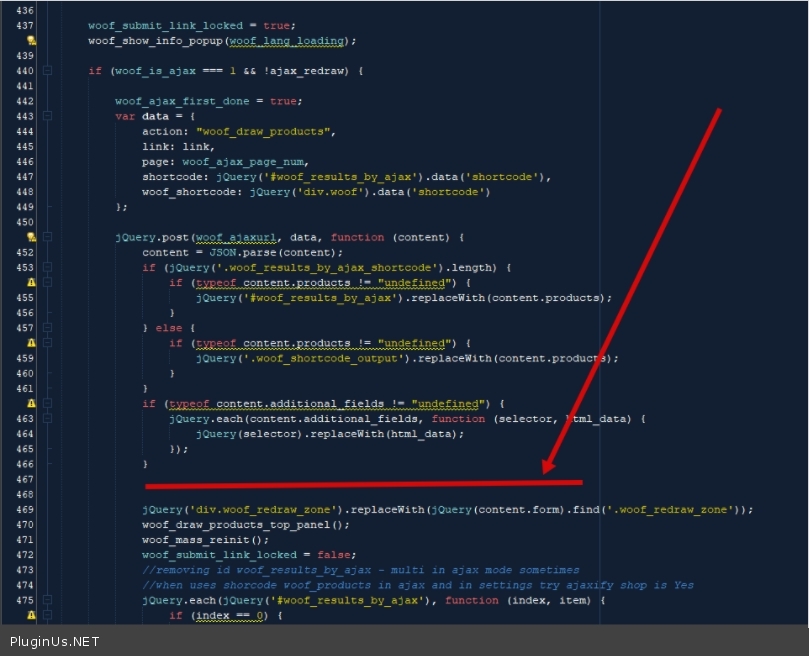Click warning icon on content.additional_fields line

31,403
